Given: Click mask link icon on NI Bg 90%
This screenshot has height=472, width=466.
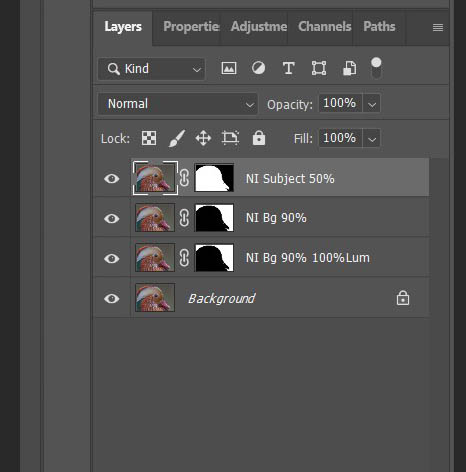Looking at the screenshot, I should pos(184,218).
